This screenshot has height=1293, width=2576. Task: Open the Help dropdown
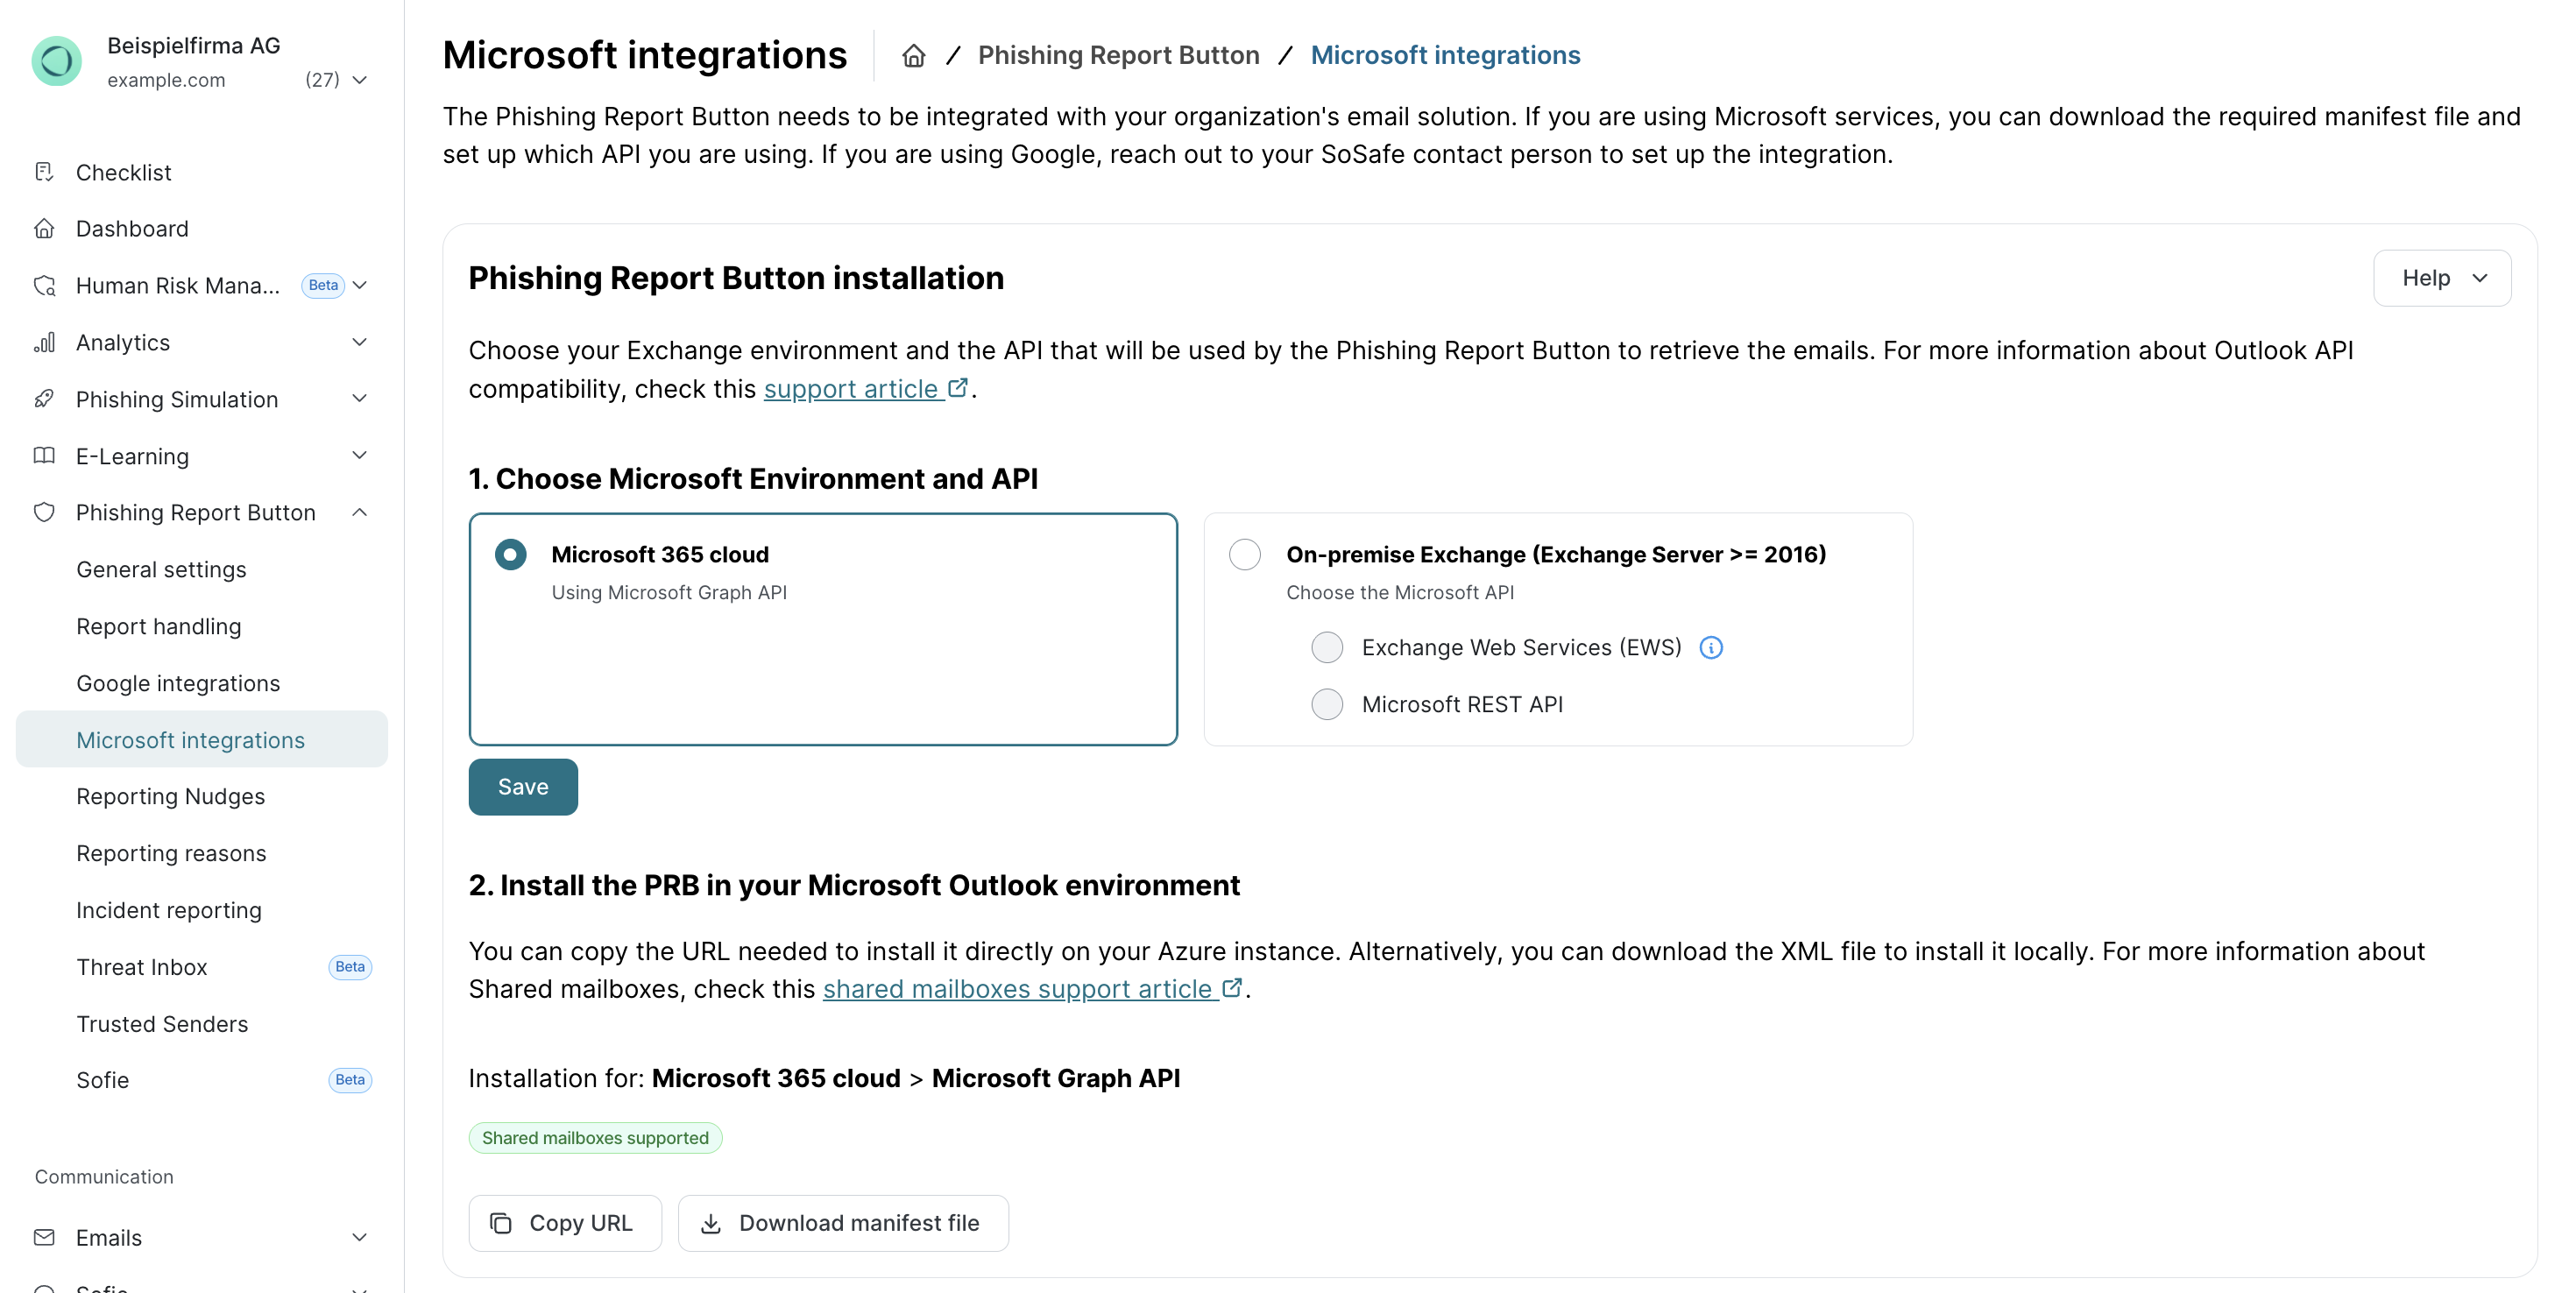[2441, 278]
